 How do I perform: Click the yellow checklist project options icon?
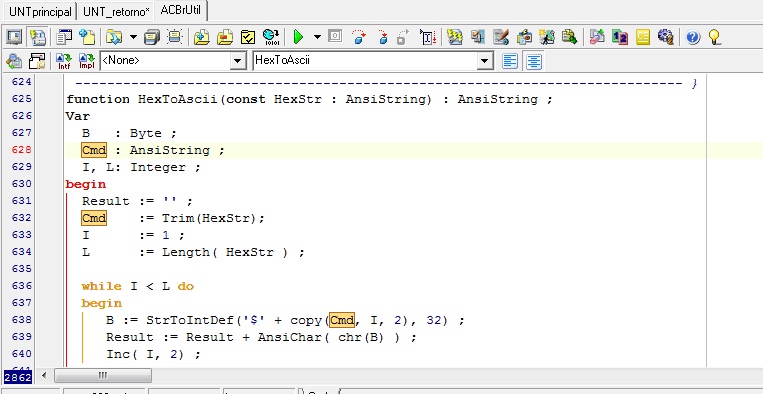pos(248,37)
